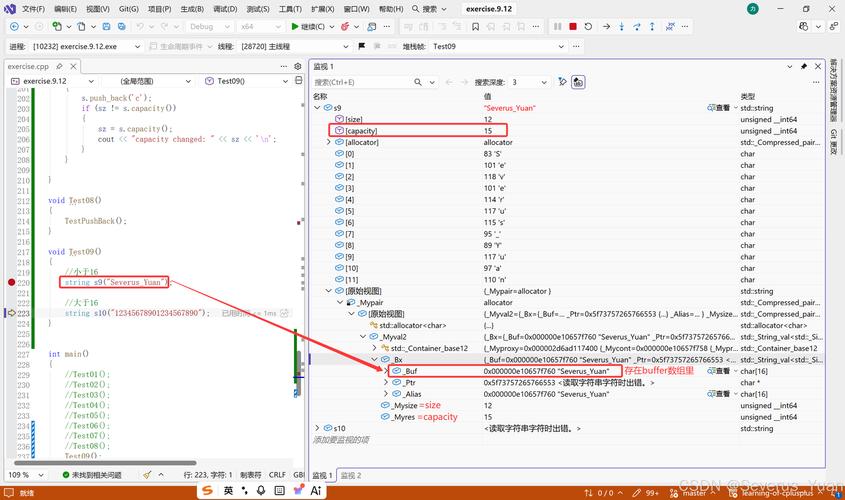The width and height of the screenshot is (845, 500).
Task: Click the Hot Reload flame icon
Action: click(x=345, y=26)
